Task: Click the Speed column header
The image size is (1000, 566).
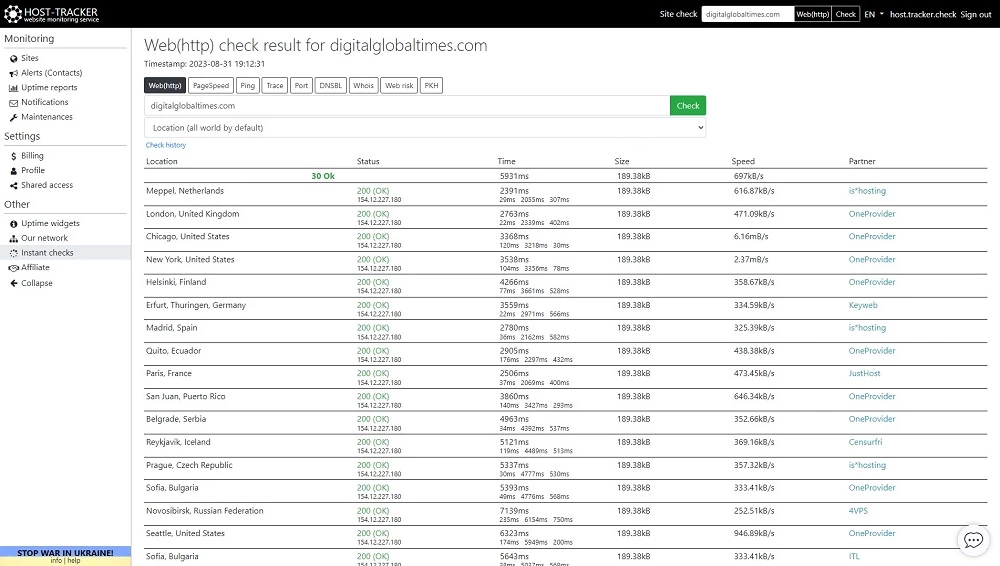Action: (x=743, y=161)
